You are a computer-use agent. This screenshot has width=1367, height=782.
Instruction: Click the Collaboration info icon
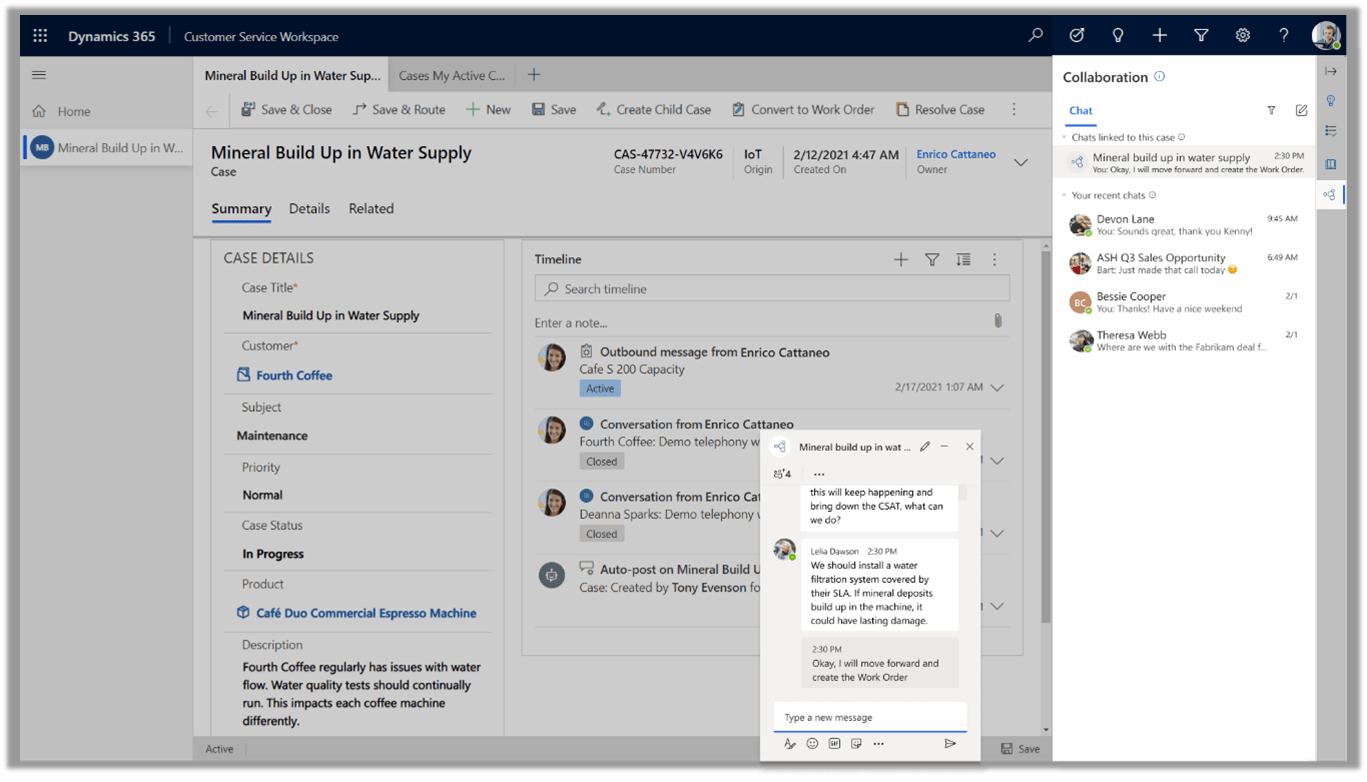(1160, 76)
